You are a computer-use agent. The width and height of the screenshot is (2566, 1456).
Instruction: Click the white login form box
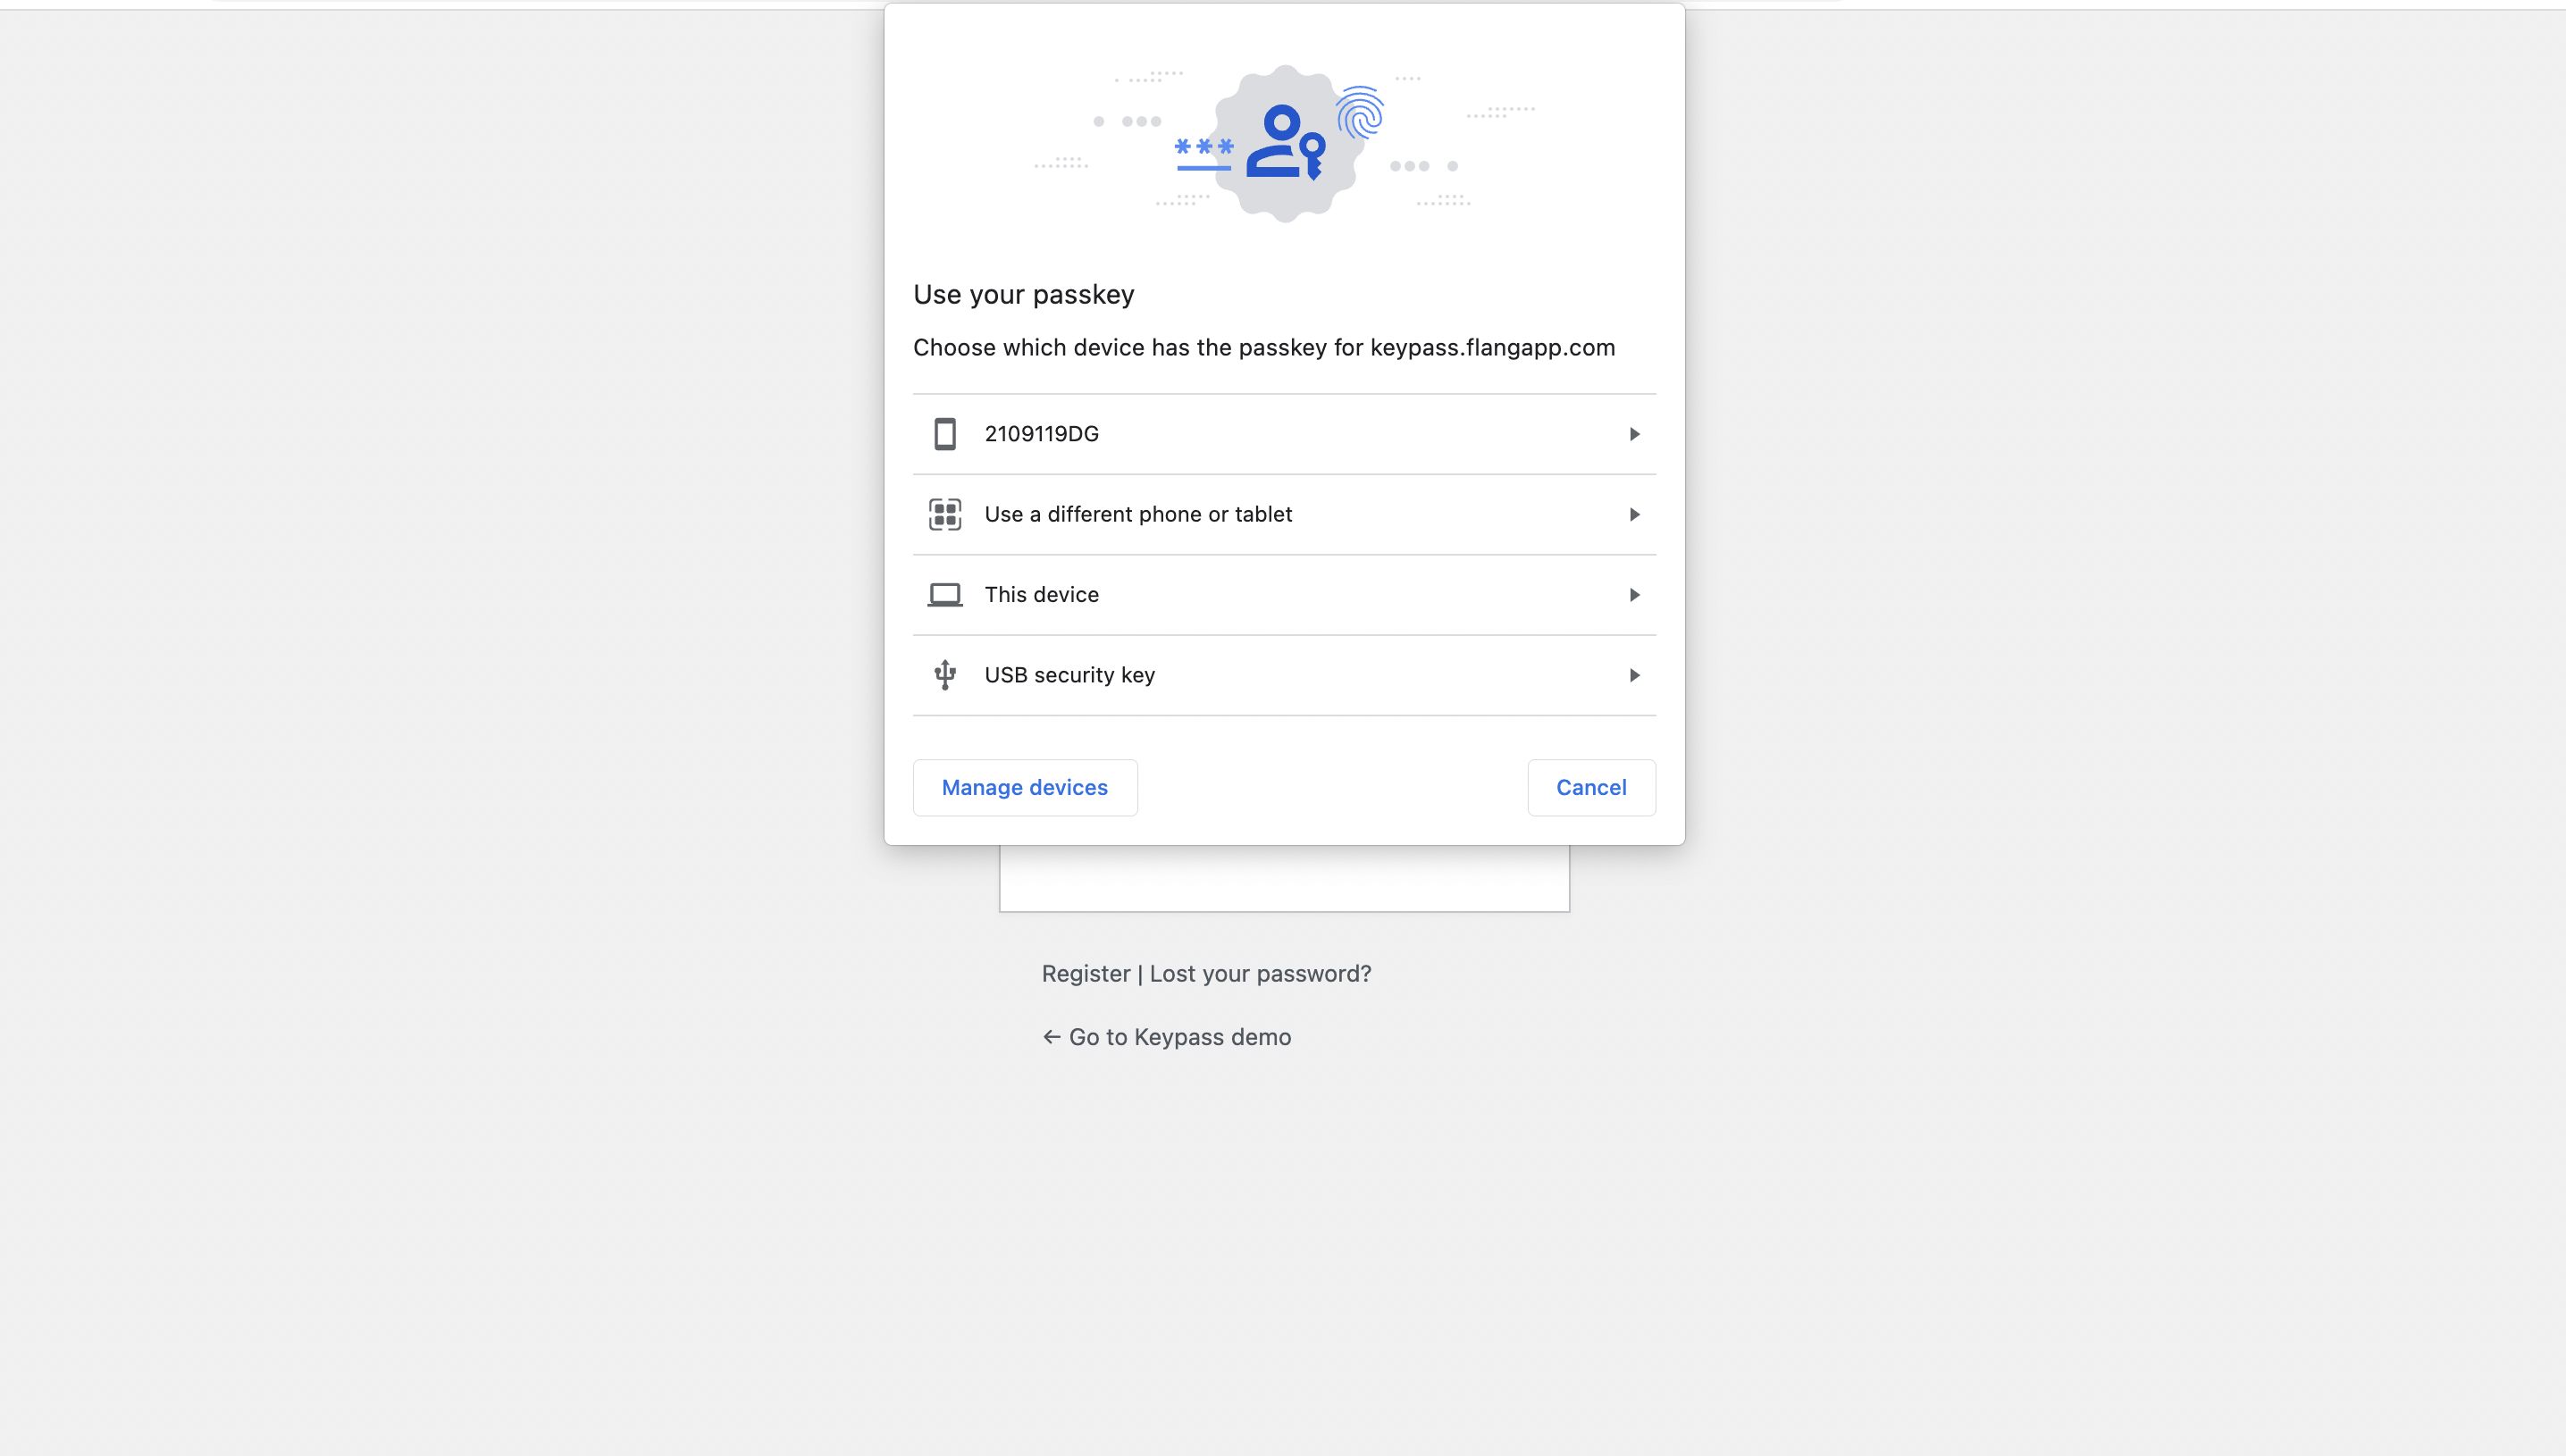1284,878
